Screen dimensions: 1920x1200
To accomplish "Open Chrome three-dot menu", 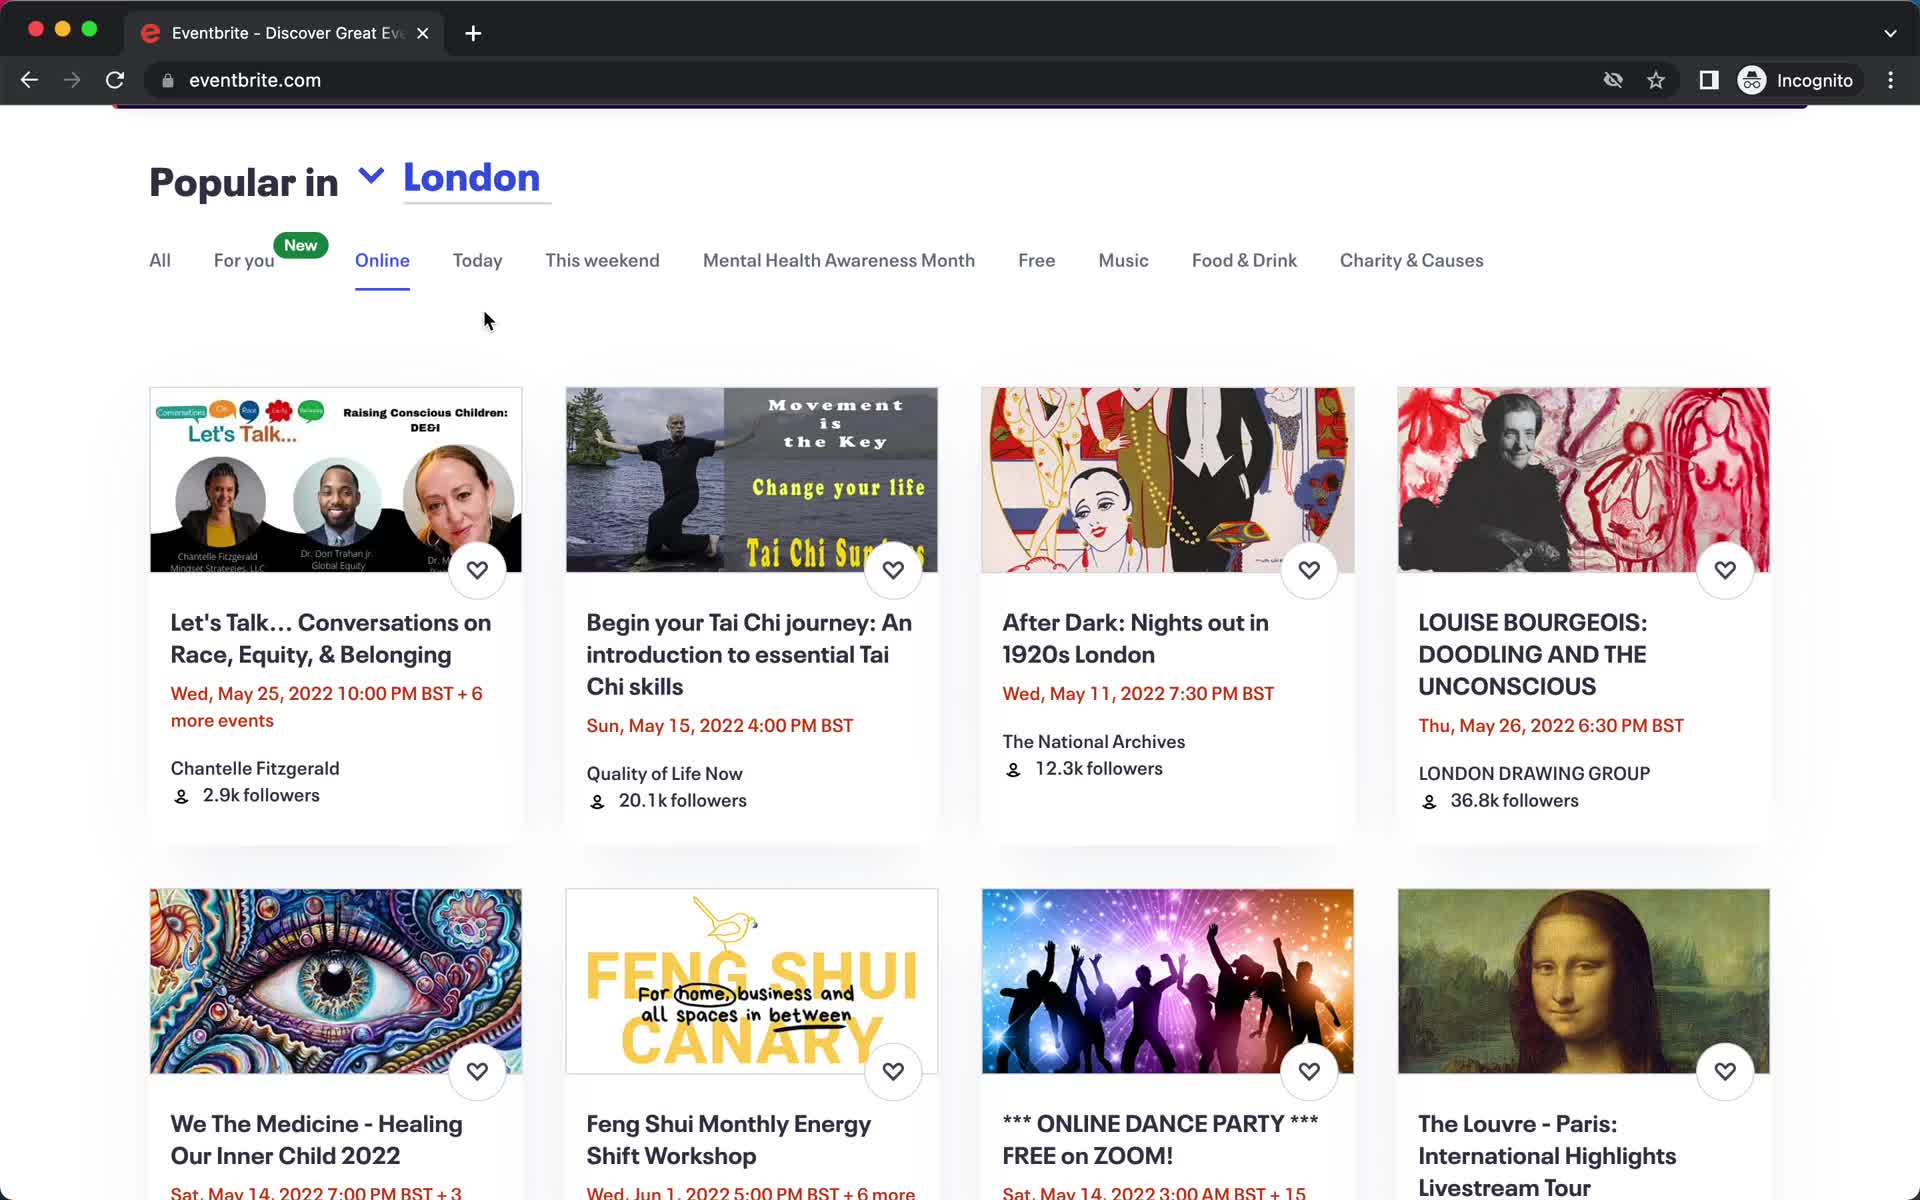I will pyautogui.click(x=1890, y=80).
